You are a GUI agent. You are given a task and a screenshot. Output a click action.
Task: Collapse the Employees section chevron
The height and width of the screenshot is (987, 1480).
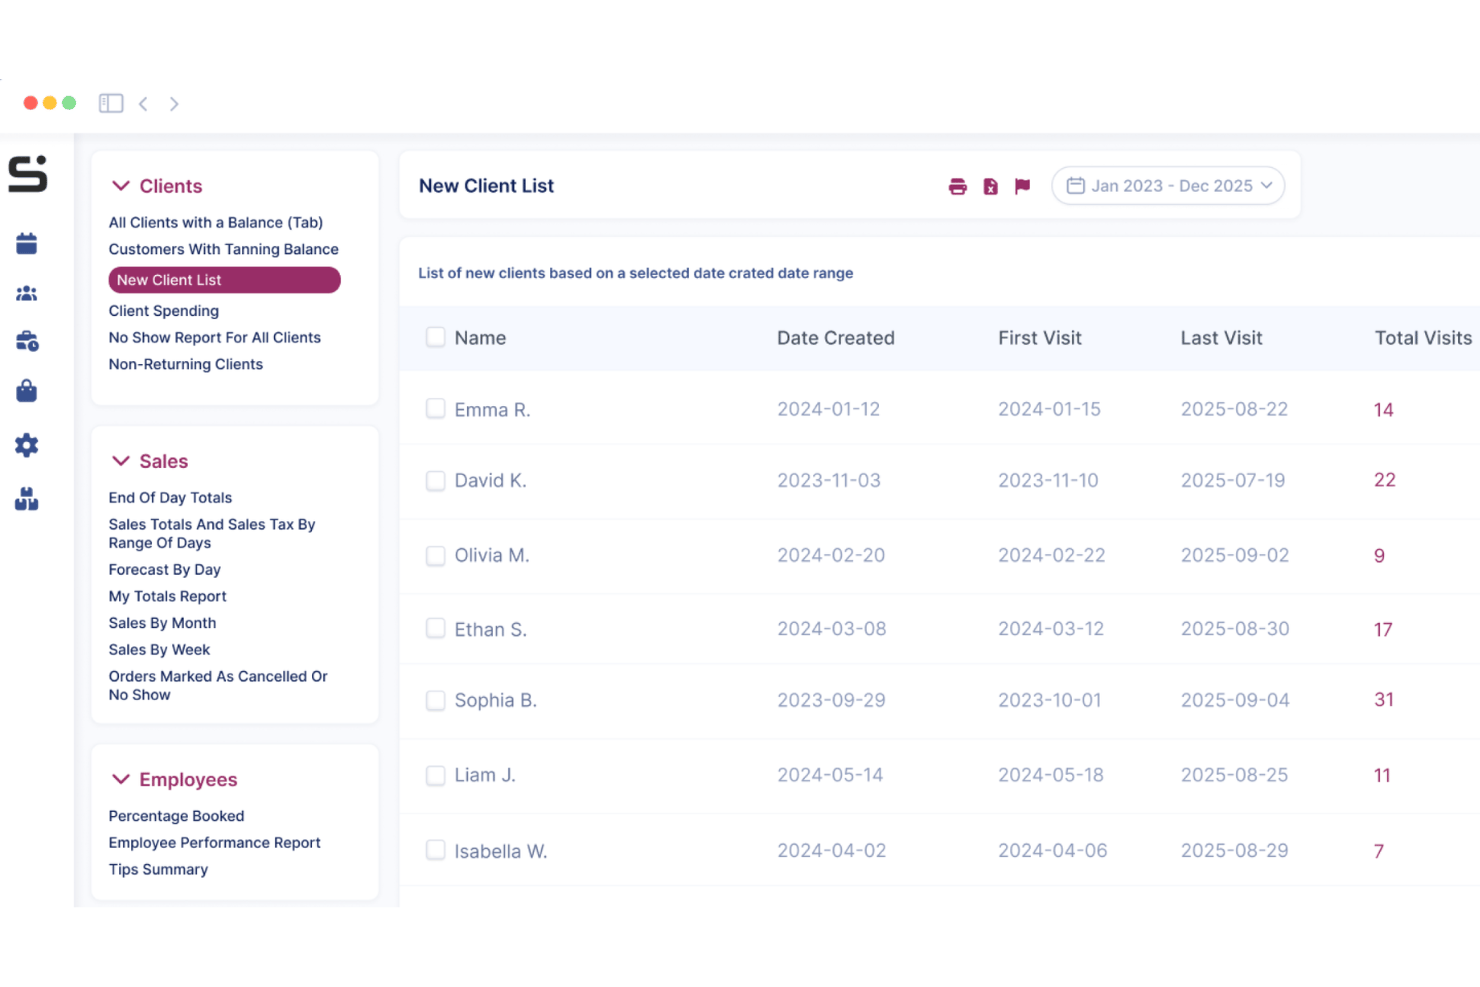(x=121, y=779)
